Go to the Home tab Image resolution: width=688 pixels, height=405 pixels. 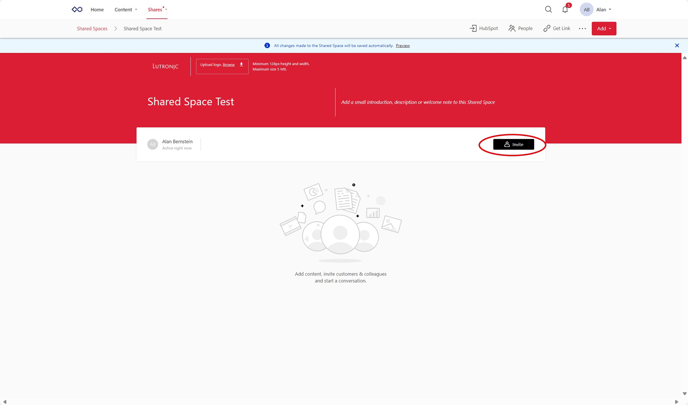pos(97,10)
